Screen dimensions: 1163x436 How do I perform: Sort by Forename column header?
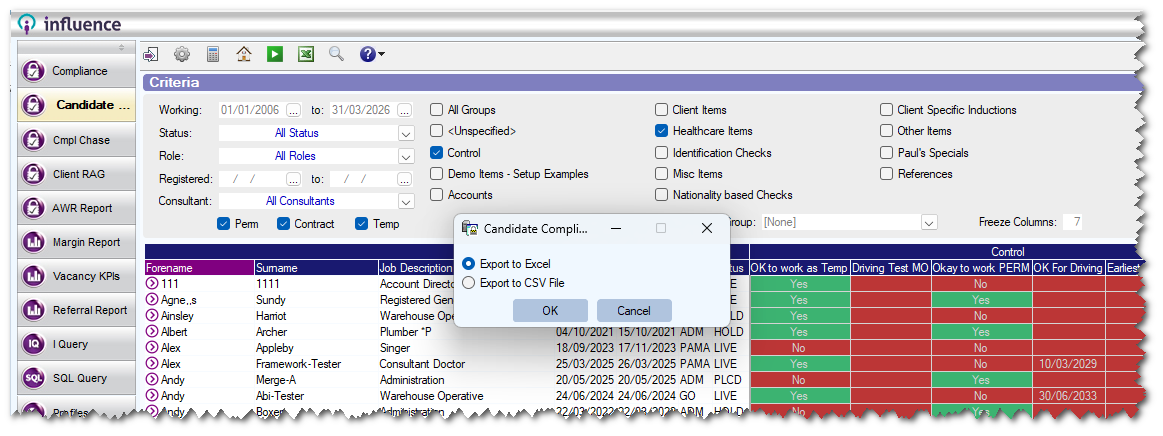(200, 268)
